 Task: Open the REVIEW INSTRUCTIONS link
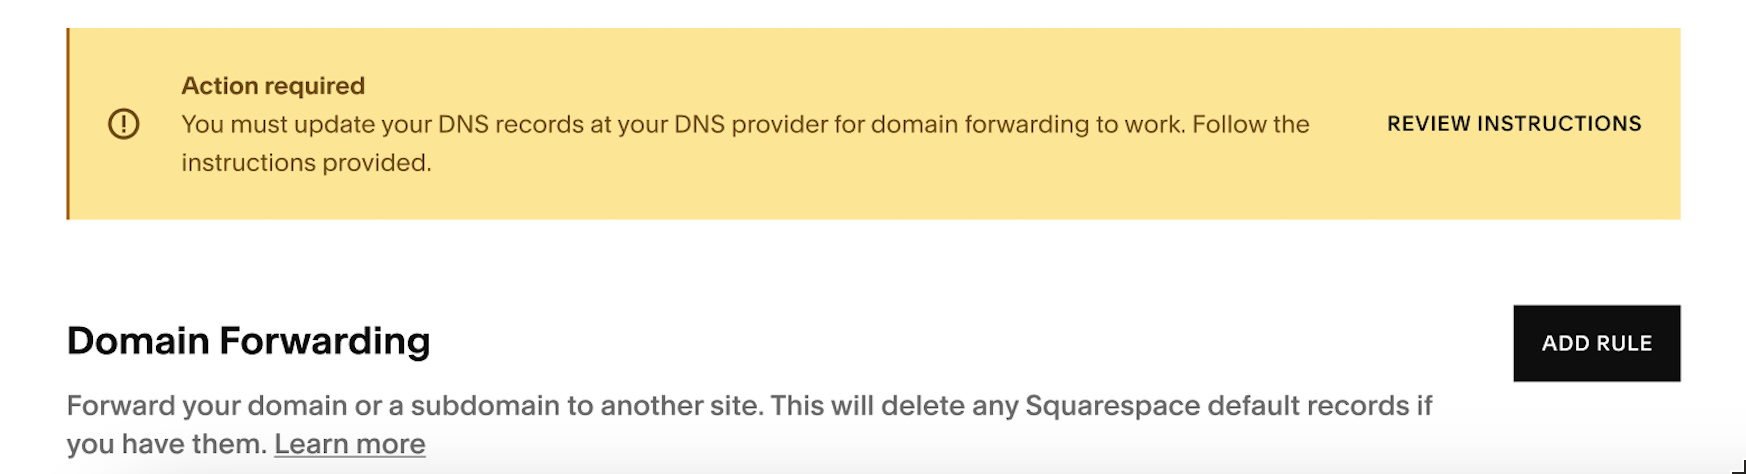point(1514,124)
